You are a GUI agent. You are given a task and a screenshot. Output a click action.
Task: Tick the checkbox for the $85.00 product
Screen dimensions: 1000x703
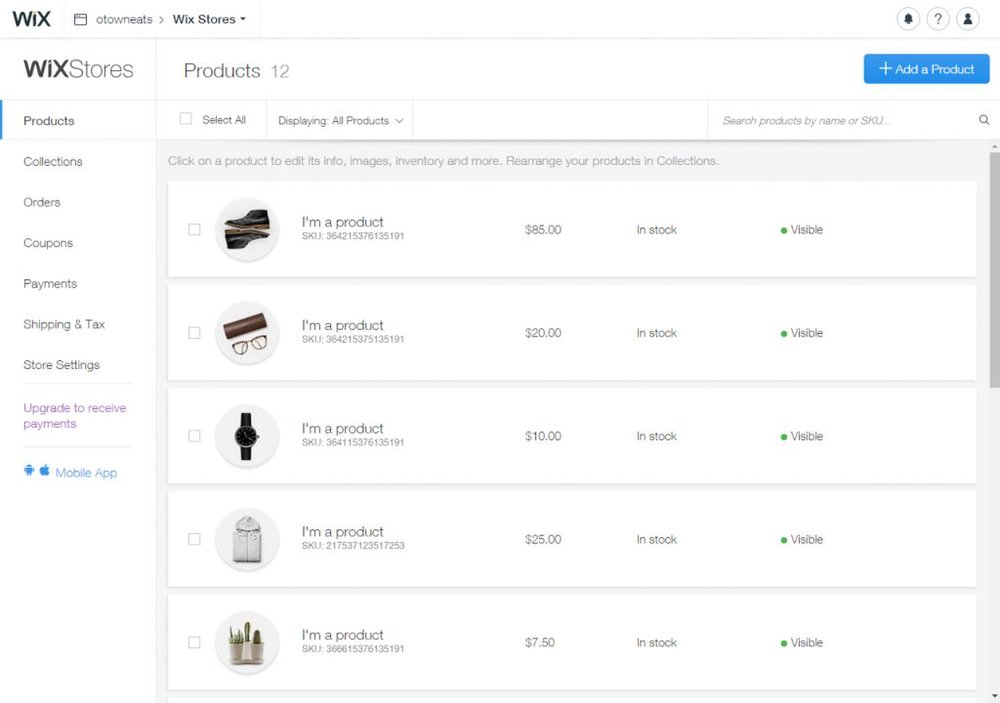(195, 230)
